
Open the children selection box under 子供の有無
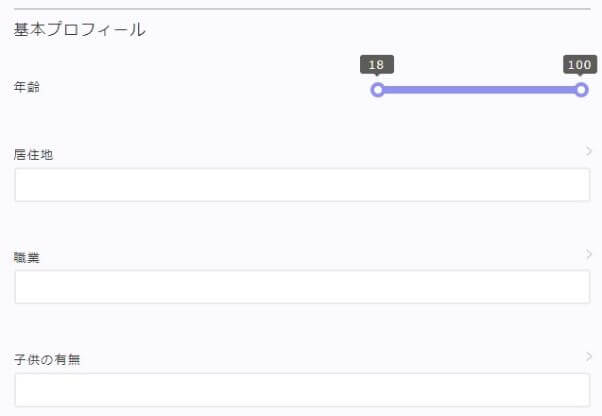click(x=302, y=390)
